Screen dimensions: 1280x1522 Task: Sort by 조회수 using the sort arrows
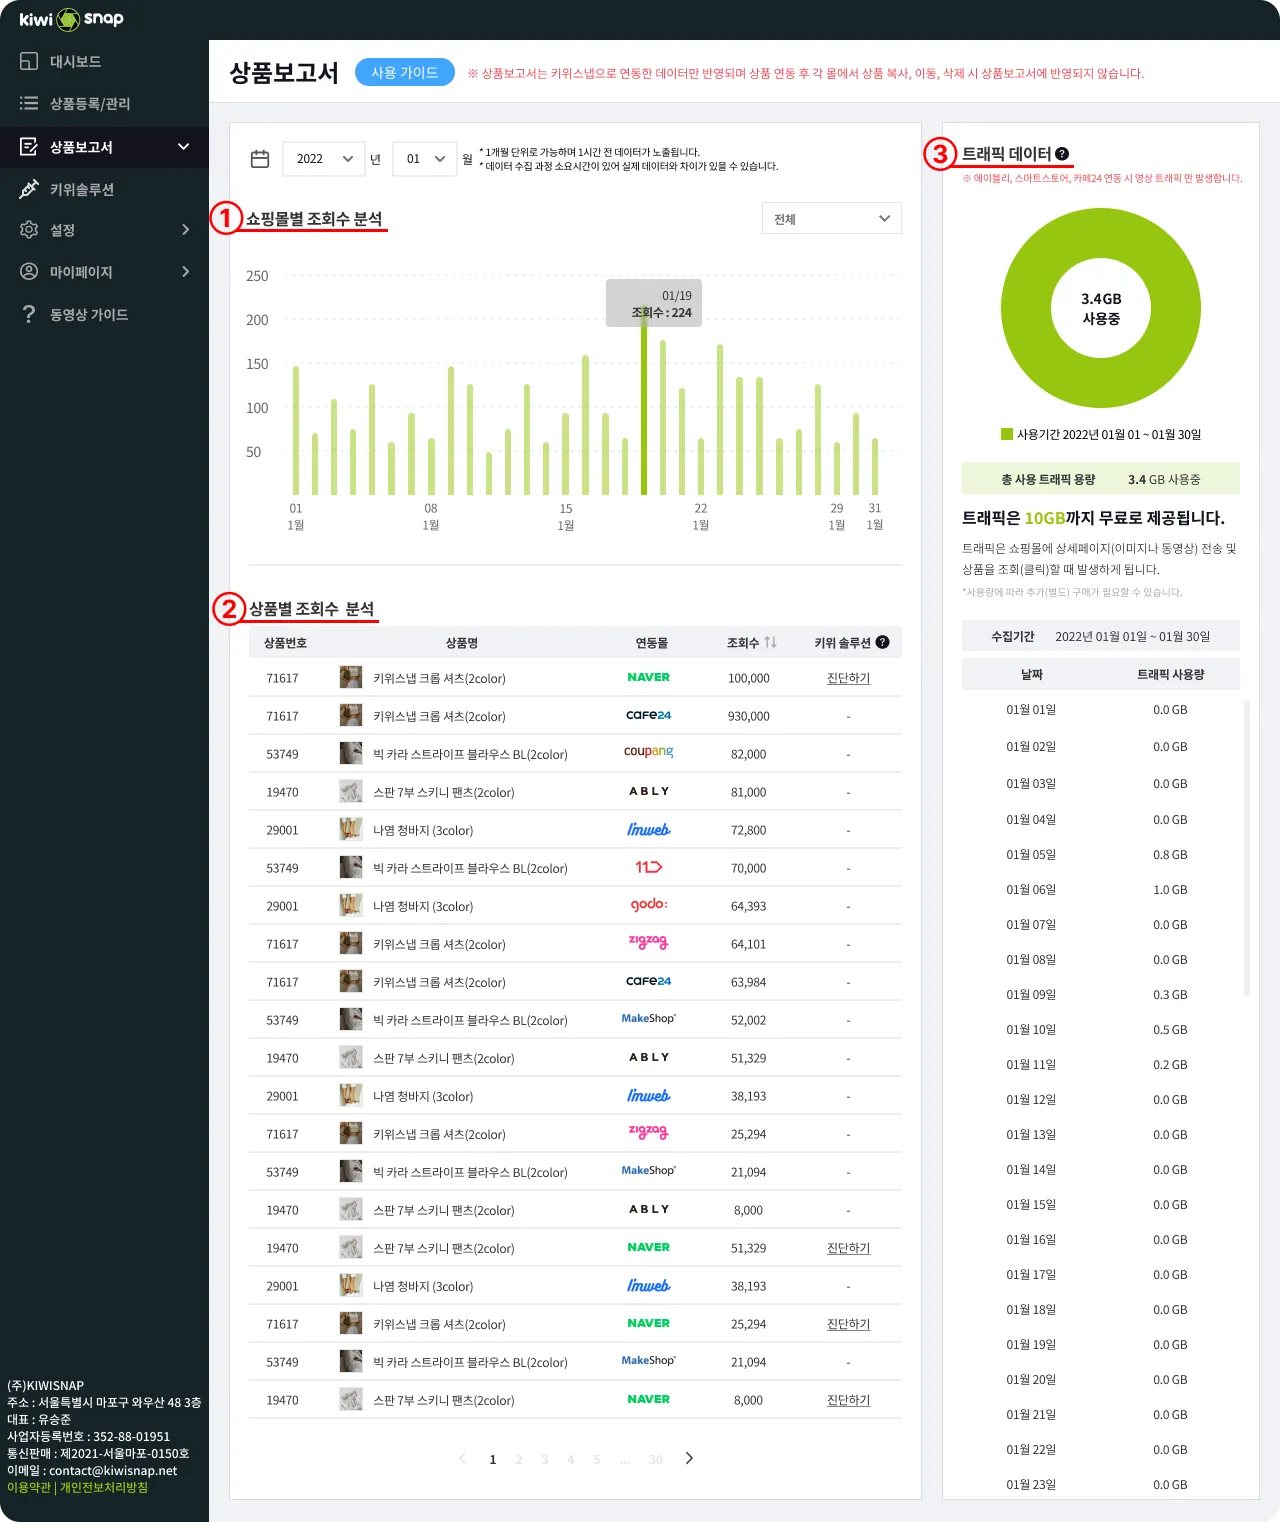pyautogui.click(x=770, y=642)
